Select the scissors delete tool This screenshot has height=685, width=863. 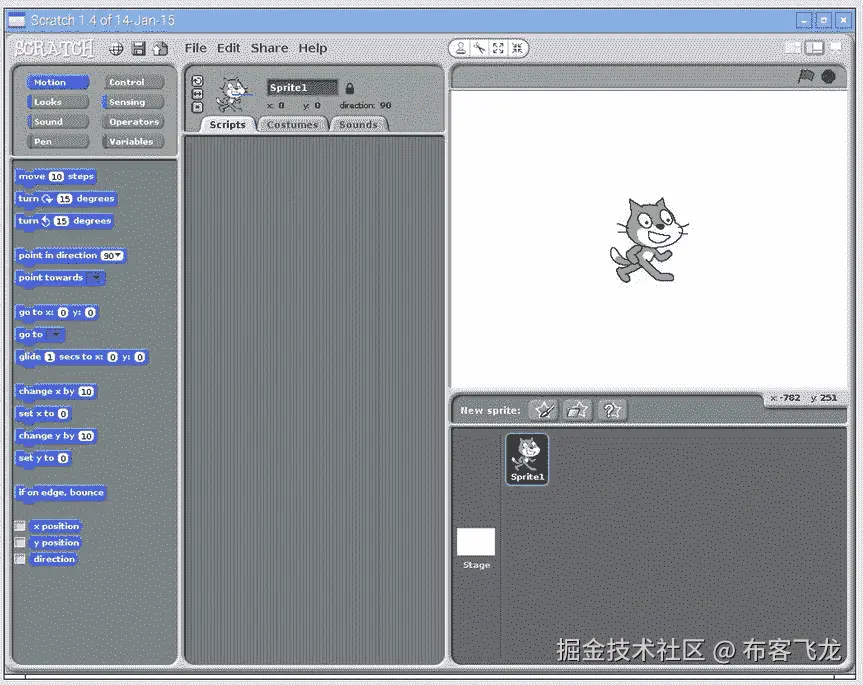[x=481, y=48]
